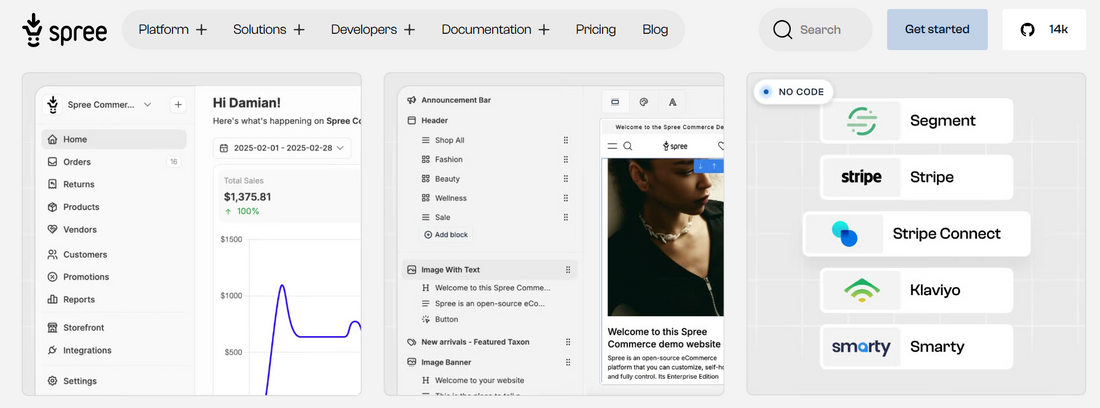Viewport: 1100px width, 408px height.
Task: Open the Developers dropdown menu
Action: [372, 30]
